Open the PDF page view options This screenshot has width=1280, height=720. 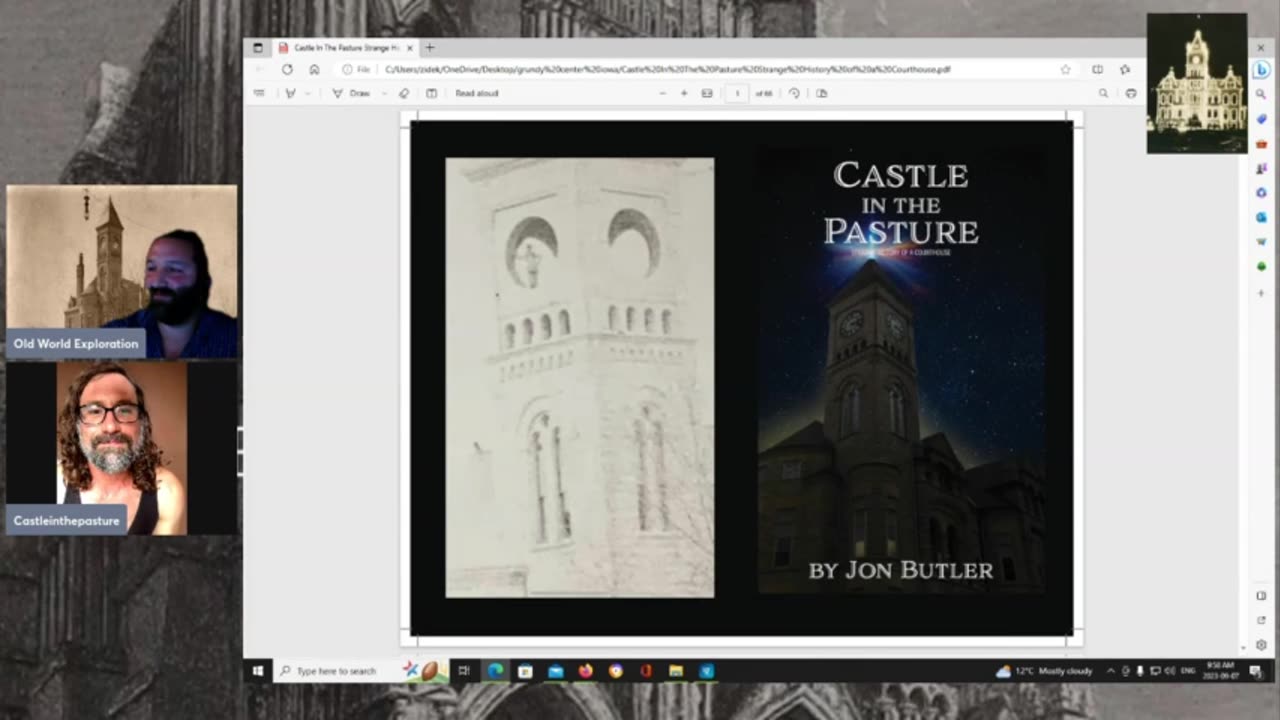click(x=822, y=93)
